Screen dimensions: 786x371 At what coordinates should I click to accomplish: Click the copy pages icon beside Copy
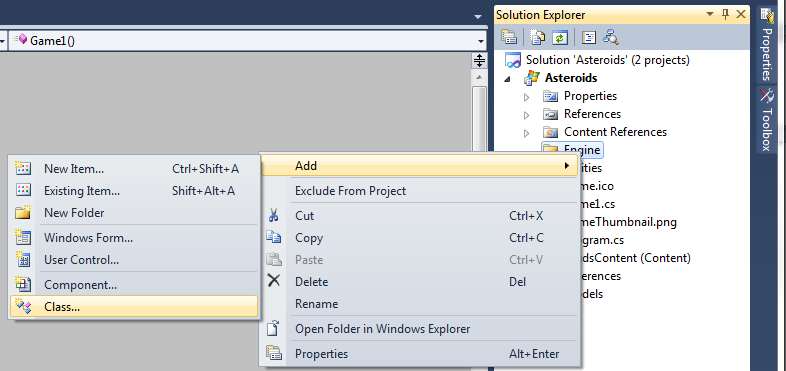tap(274, 238)
